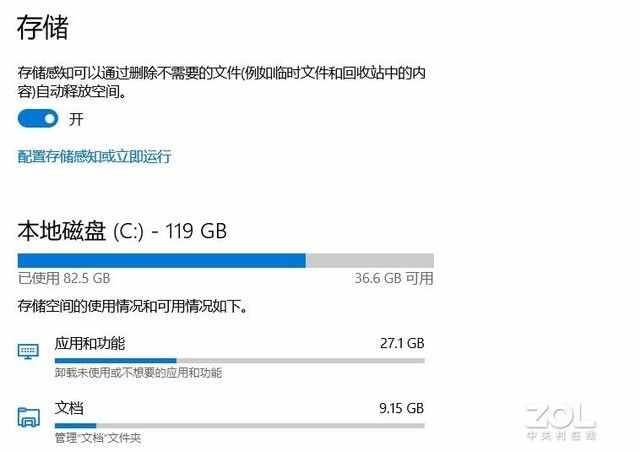
Task: Click the 36.6 GB 可用 label
Action: click(394, 278)
